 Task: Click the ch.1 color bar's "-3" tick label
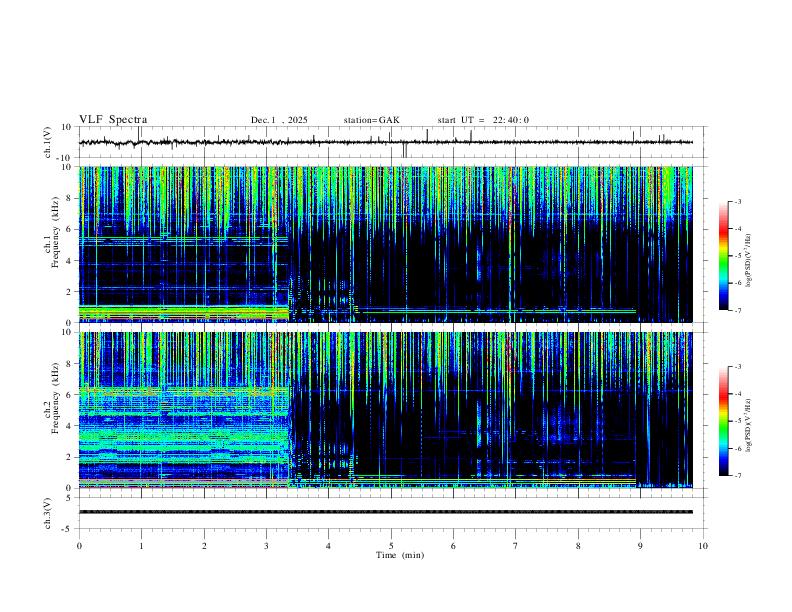pyautogui.click(x=737, y=201)
